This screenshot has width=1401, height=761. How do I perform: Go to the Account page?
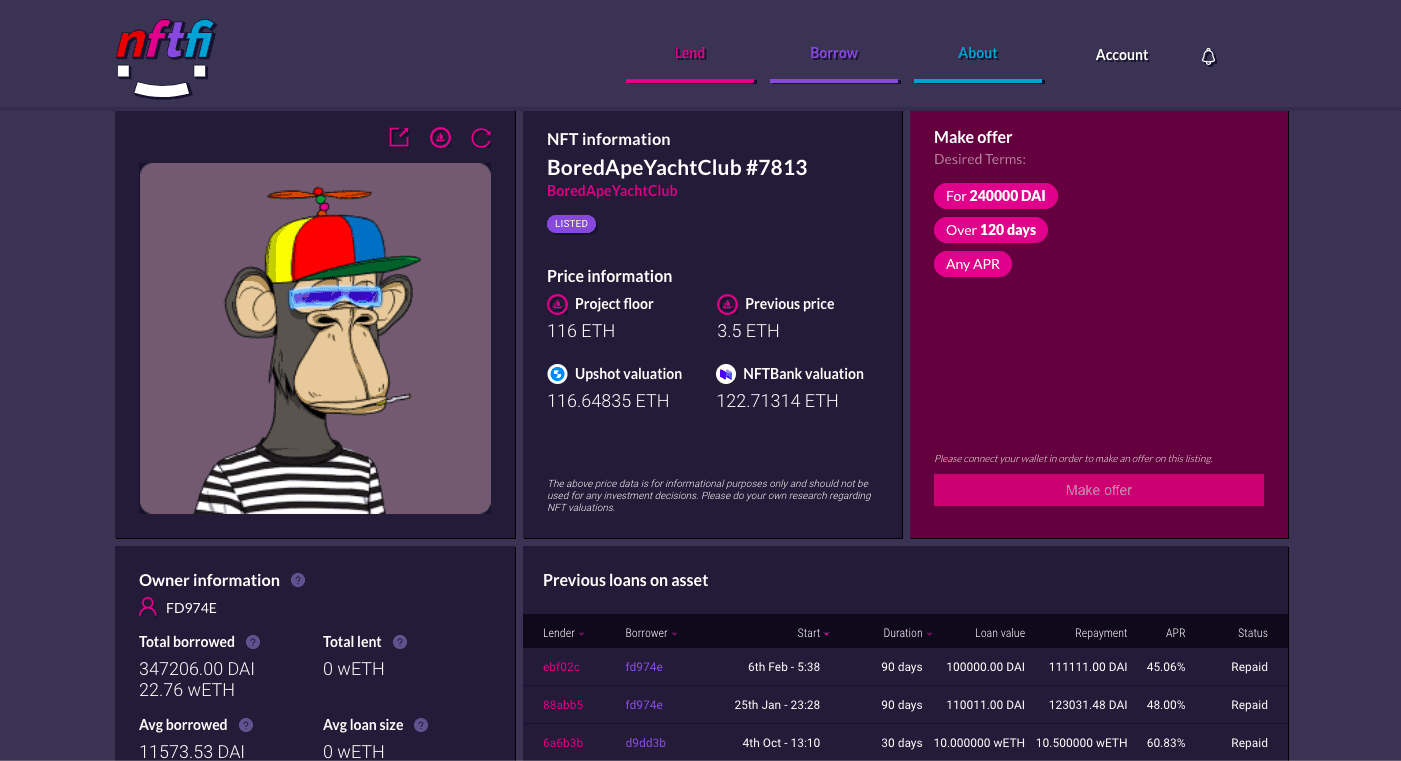[x=1122, y=55]
